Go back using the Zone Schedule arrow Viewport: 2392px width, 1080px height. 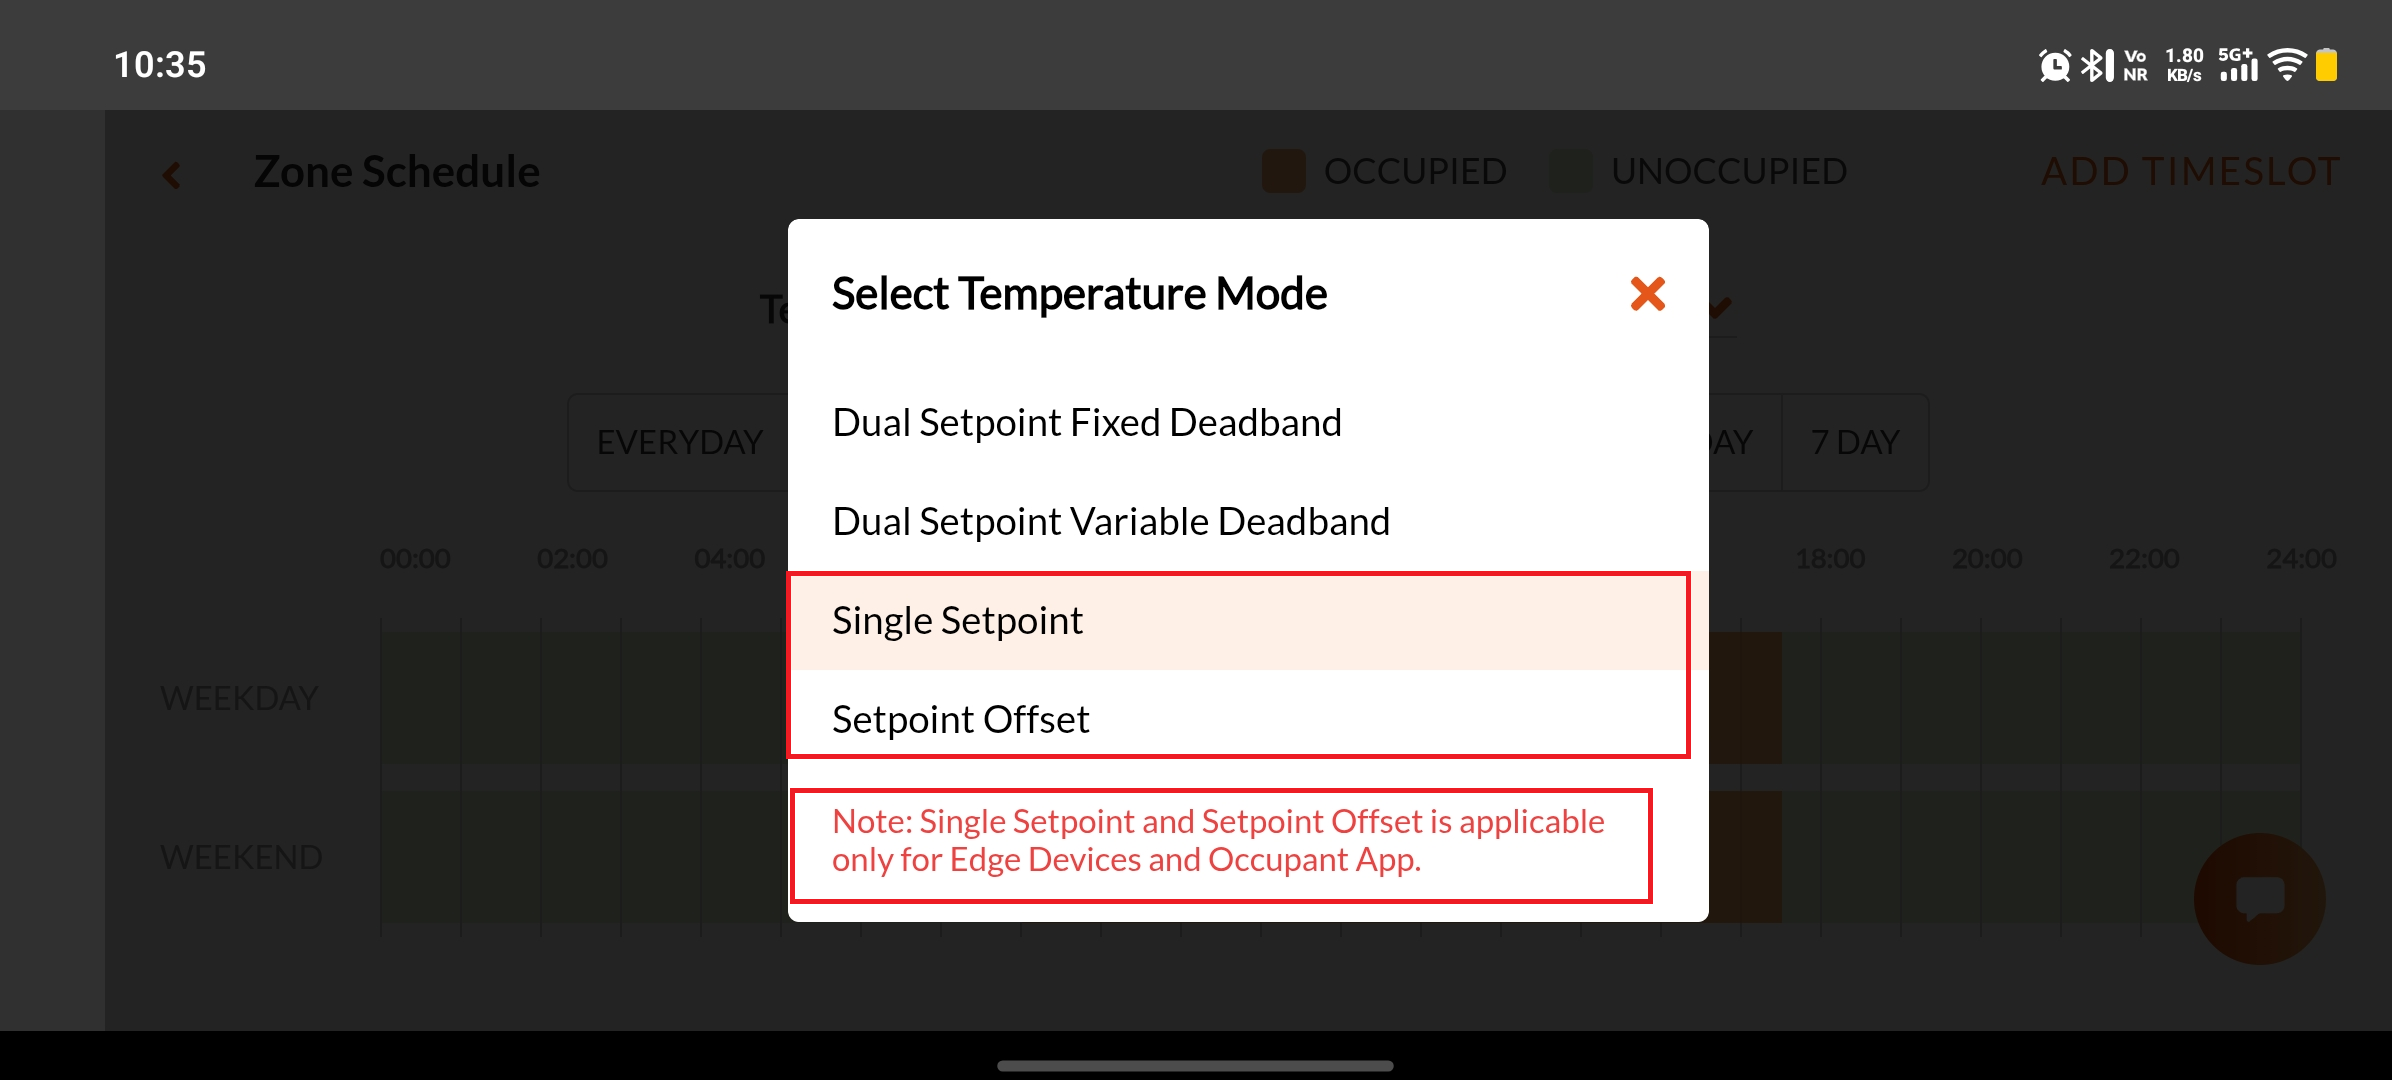pyautogui.click(x=172, y=175)
